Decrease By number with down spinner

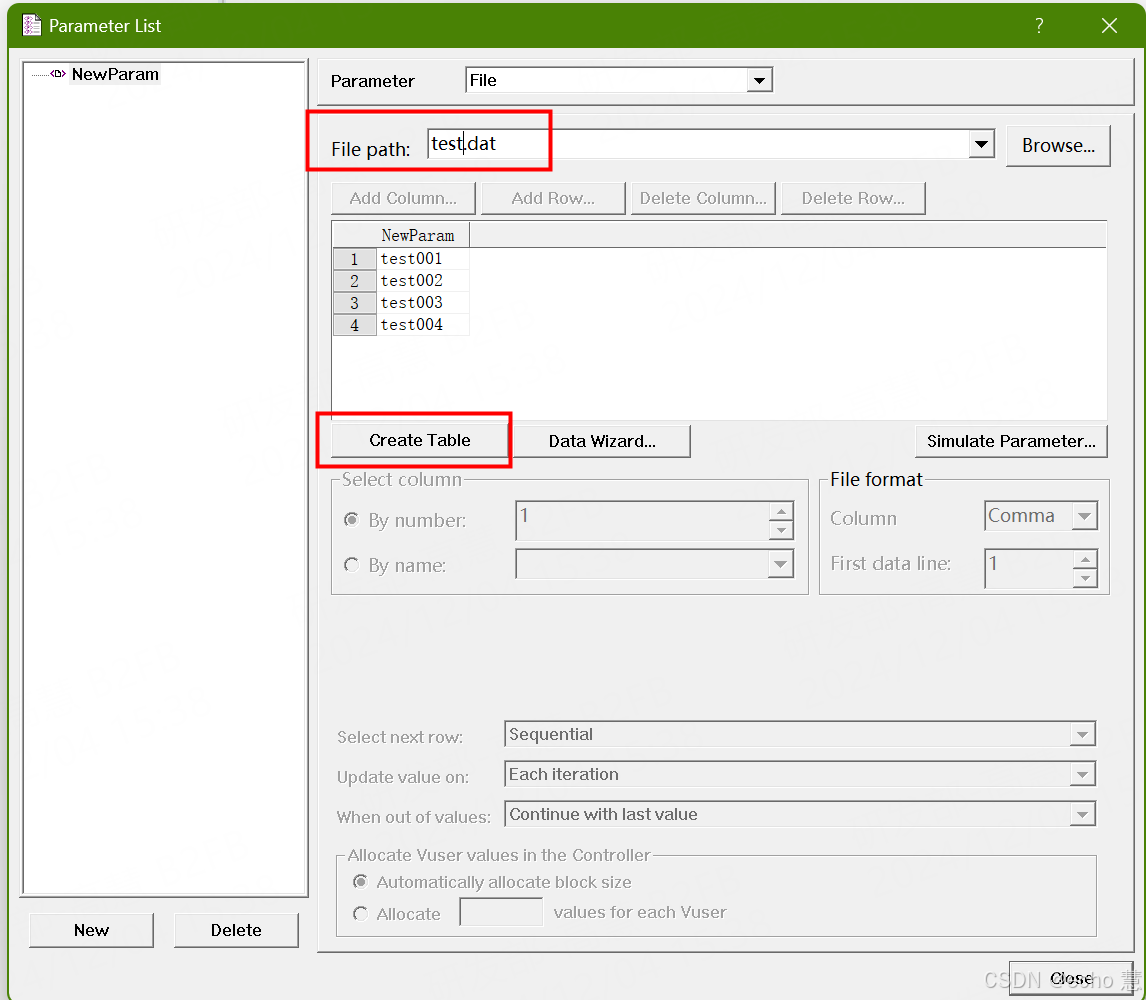(x=781, y=530)
